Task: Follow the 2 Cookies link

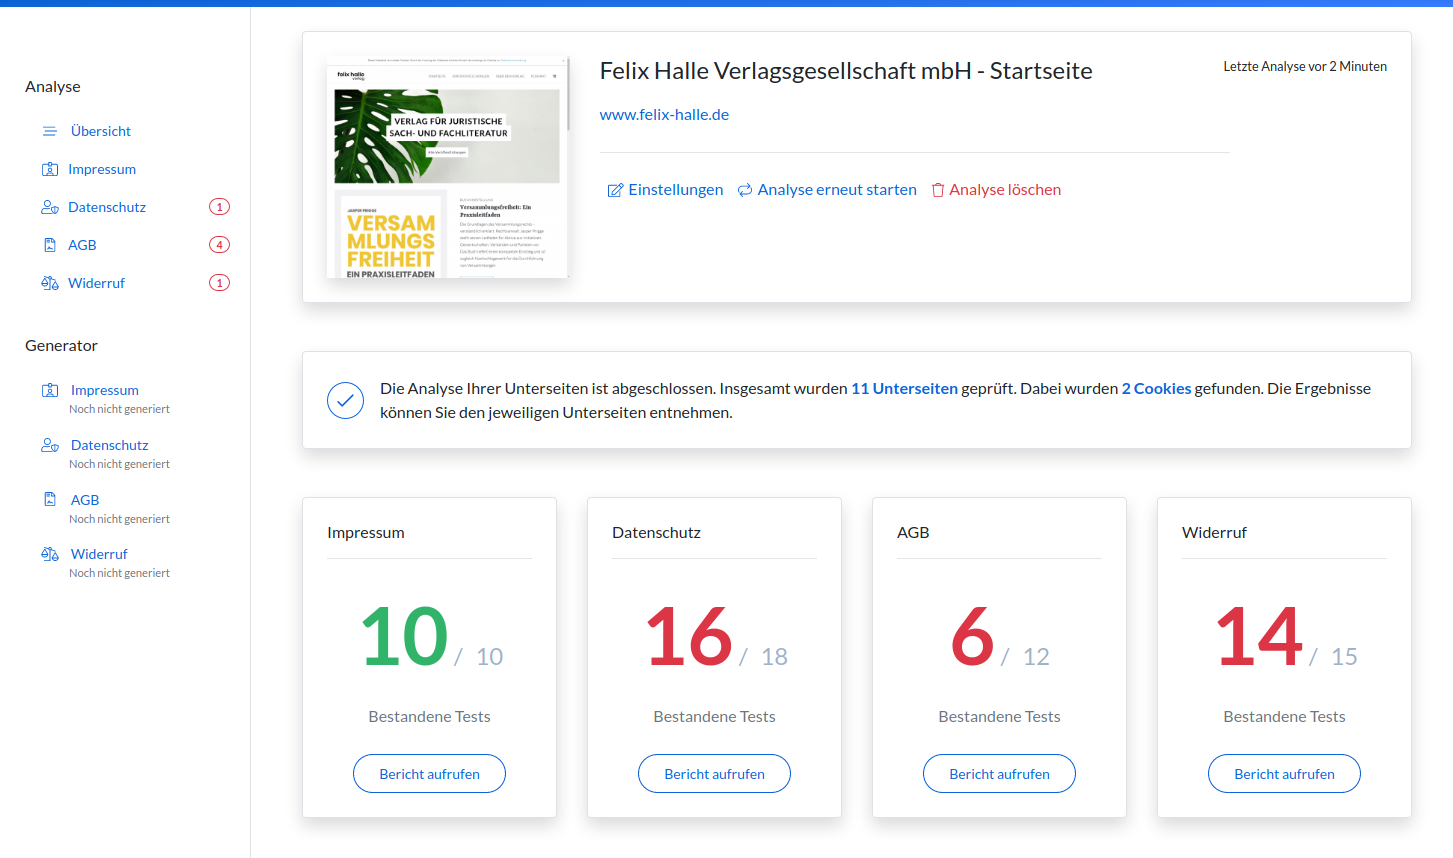Action: (x=1156, y=389)
